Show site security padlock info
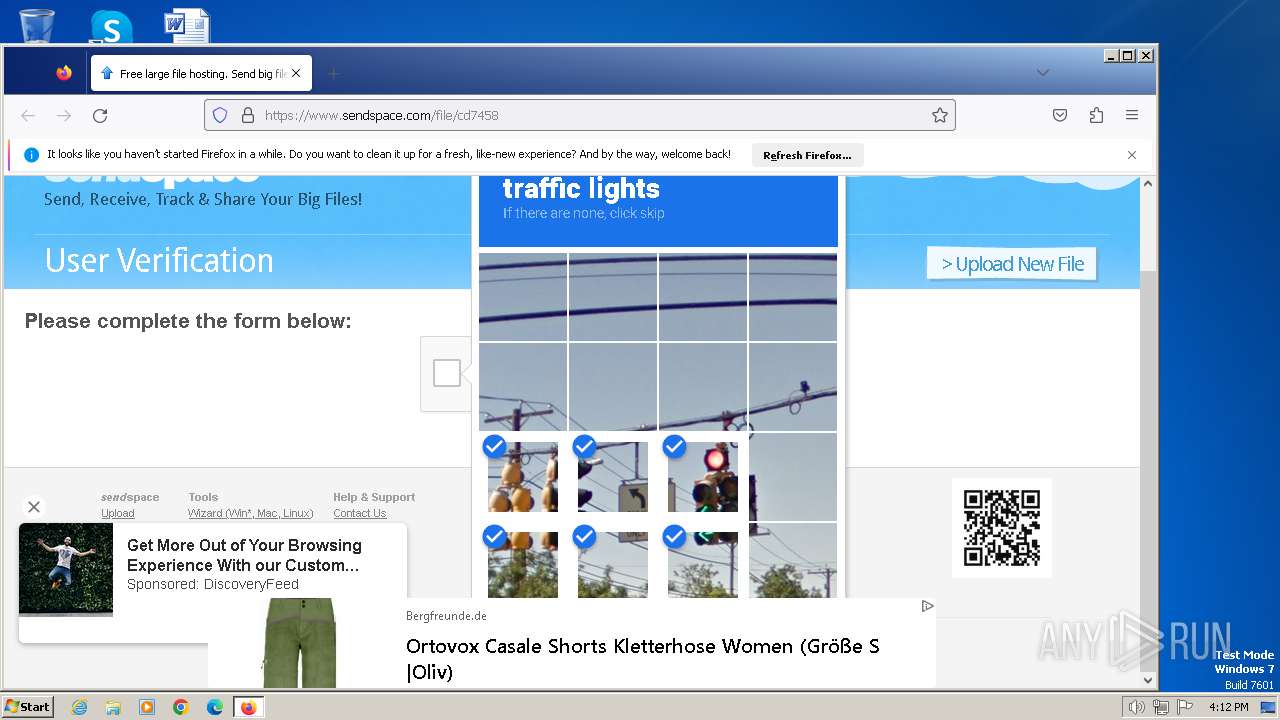 click(248, 115)
